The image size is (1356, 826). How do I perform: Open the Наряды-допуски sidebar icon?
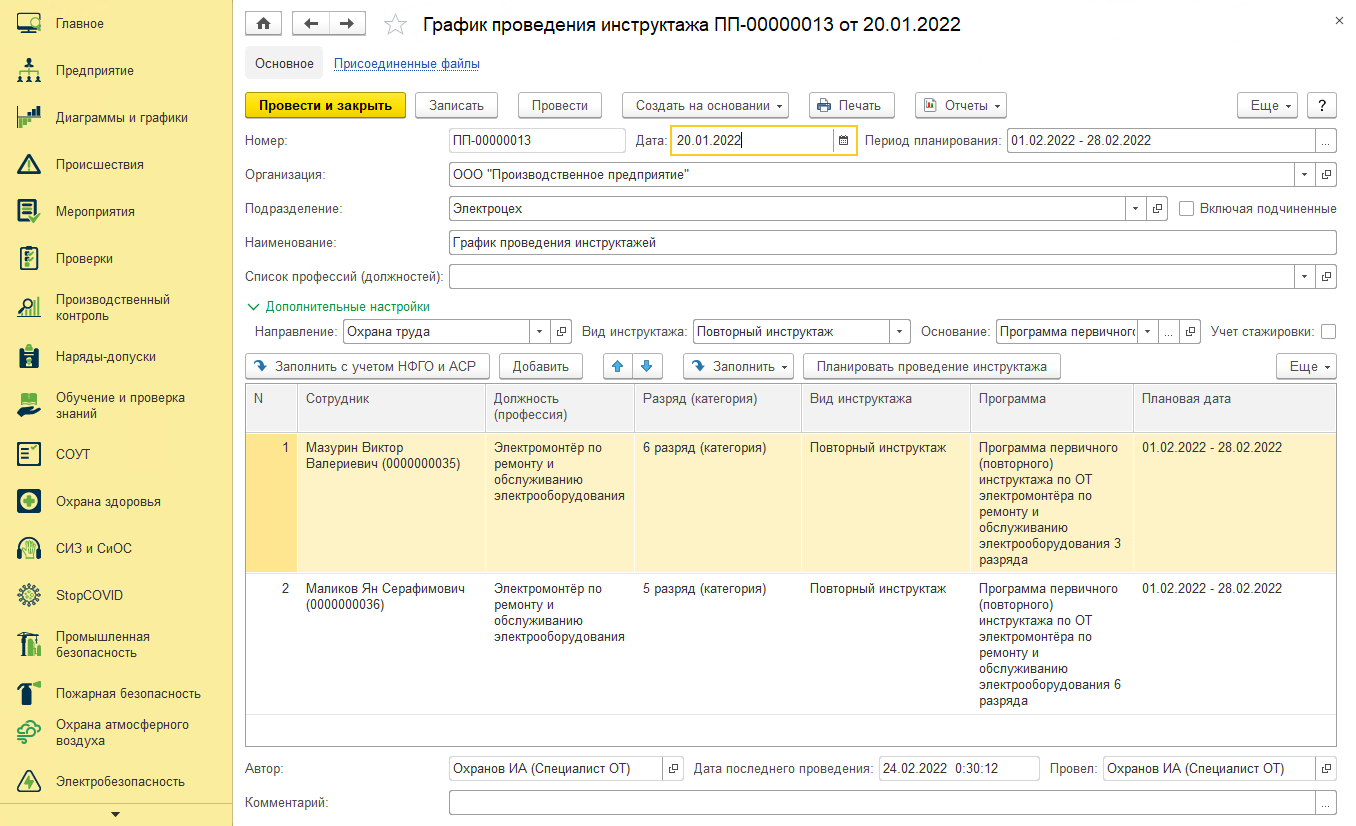[x=28, y=356]
